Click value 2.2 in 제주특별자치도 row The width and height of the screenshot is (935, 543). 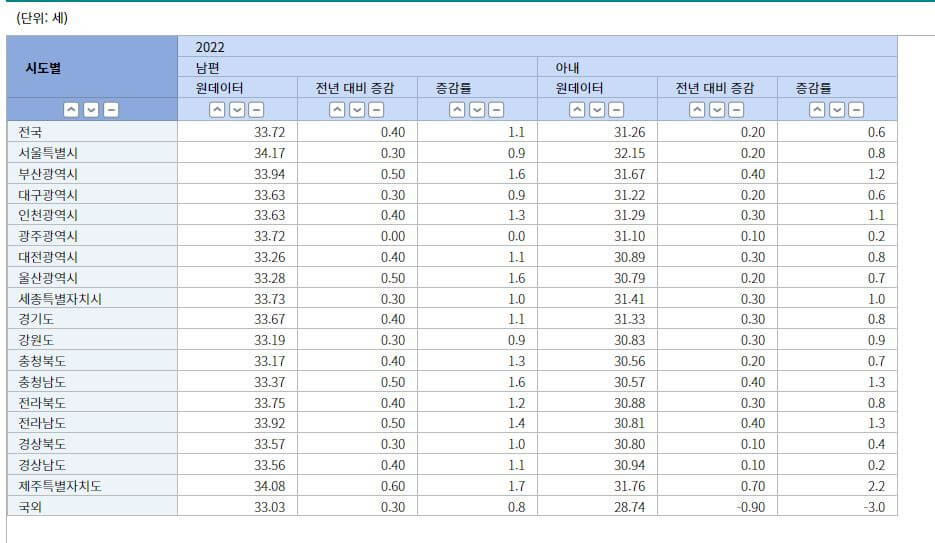coord(877,486)
